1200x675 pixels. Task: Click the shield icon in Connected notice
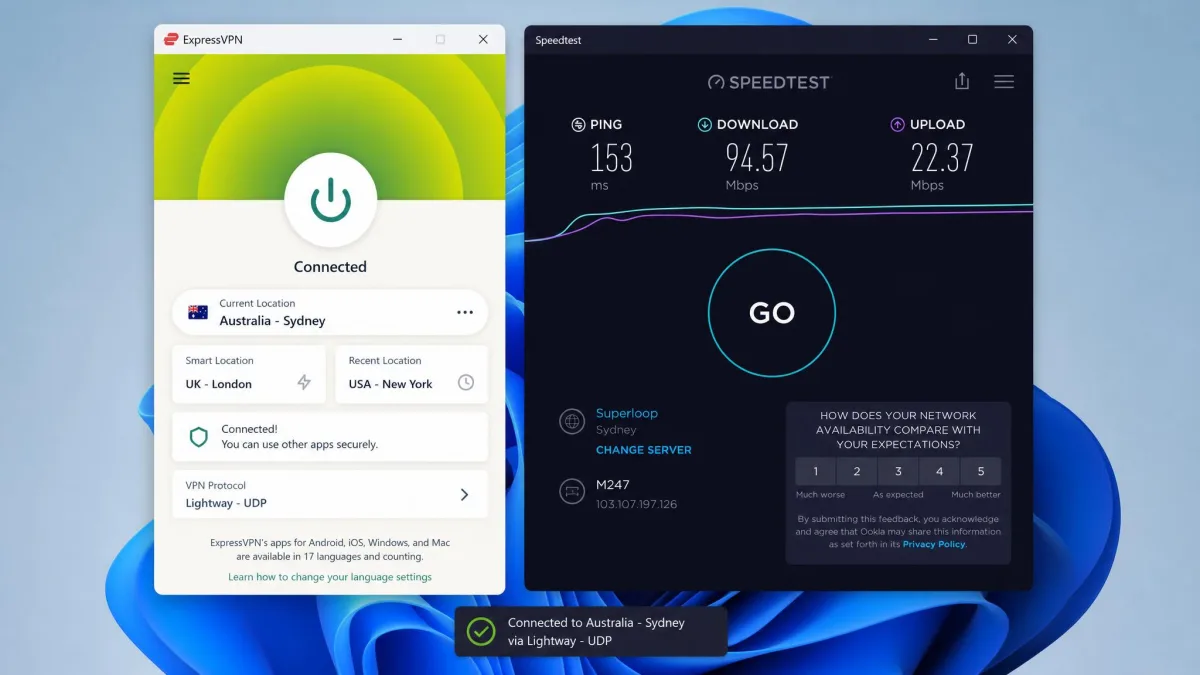(x=198, y=437)
